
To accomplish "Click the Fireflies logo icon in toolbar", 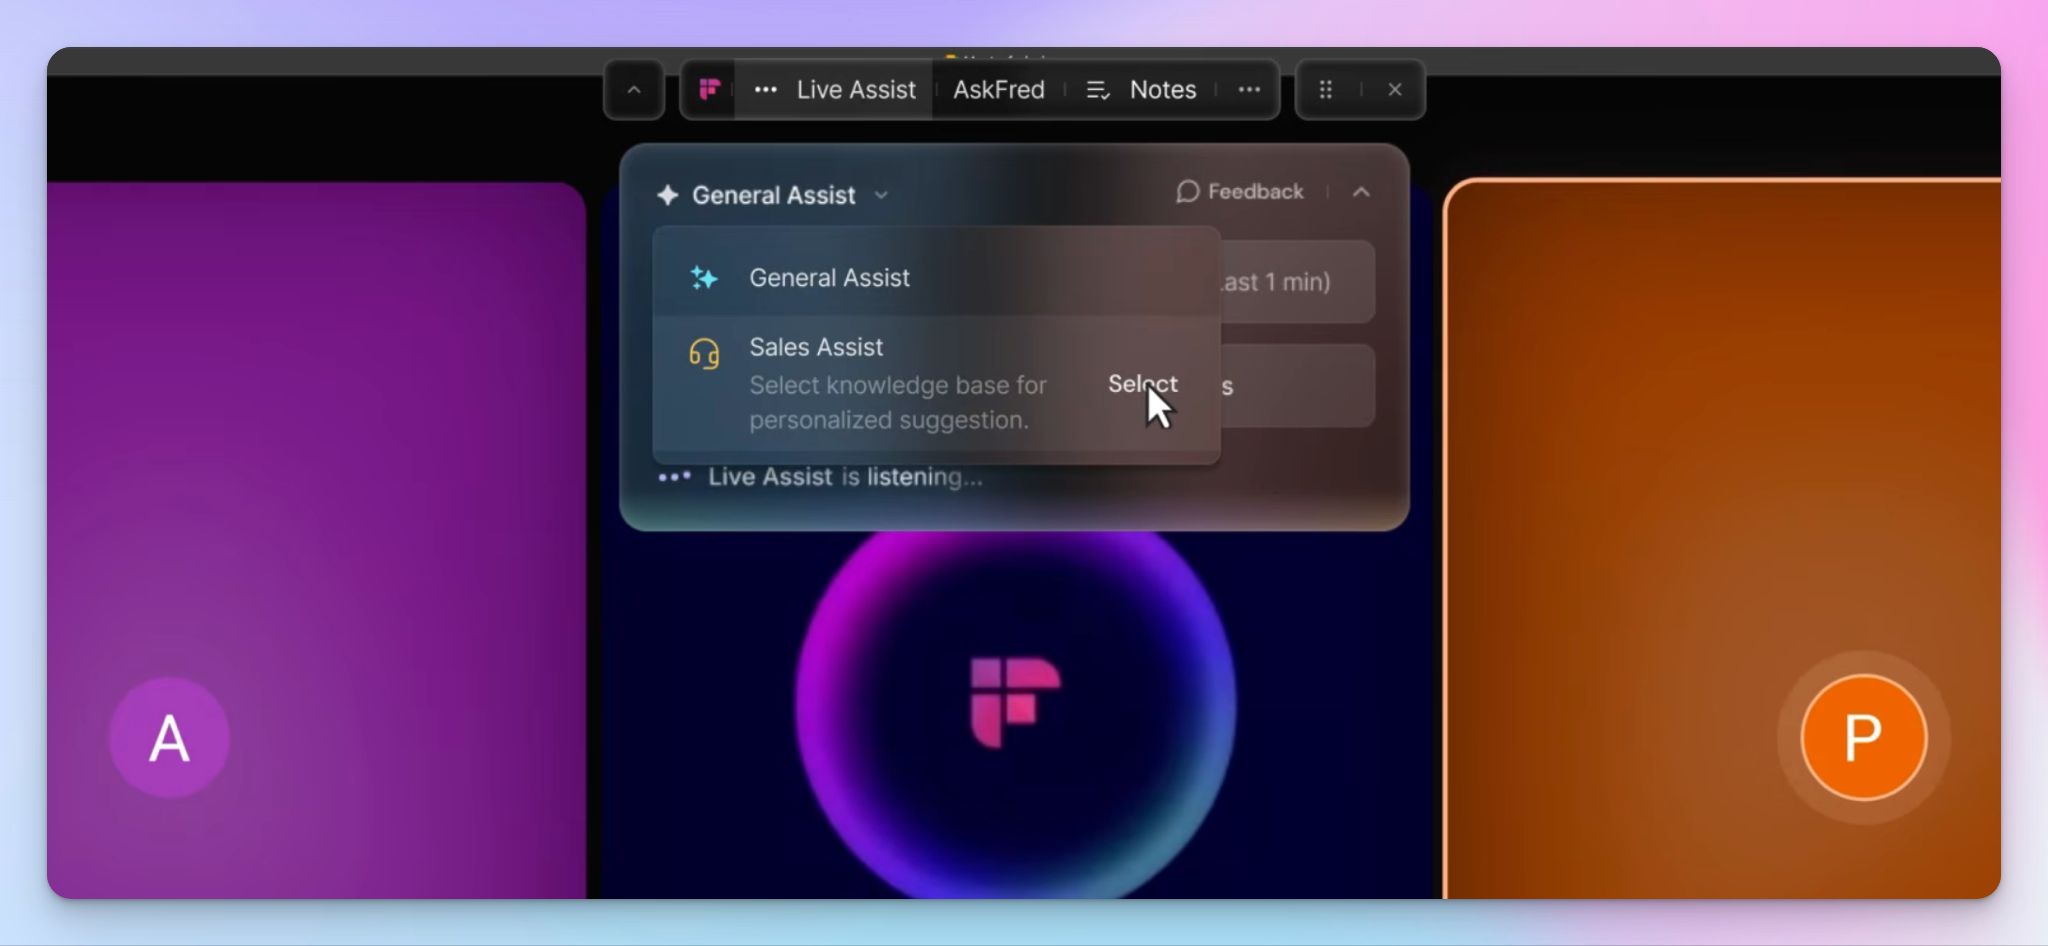I will coord(709,90).
